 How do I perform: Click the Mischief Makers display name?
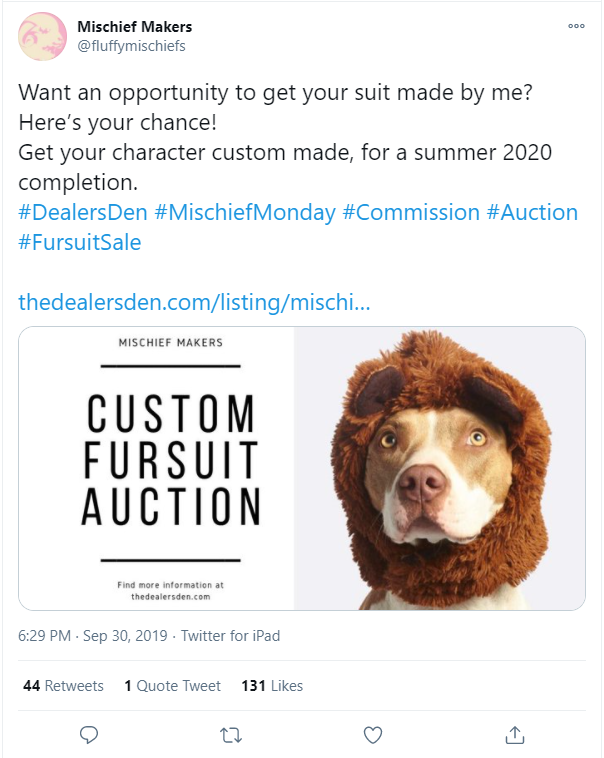134,27
